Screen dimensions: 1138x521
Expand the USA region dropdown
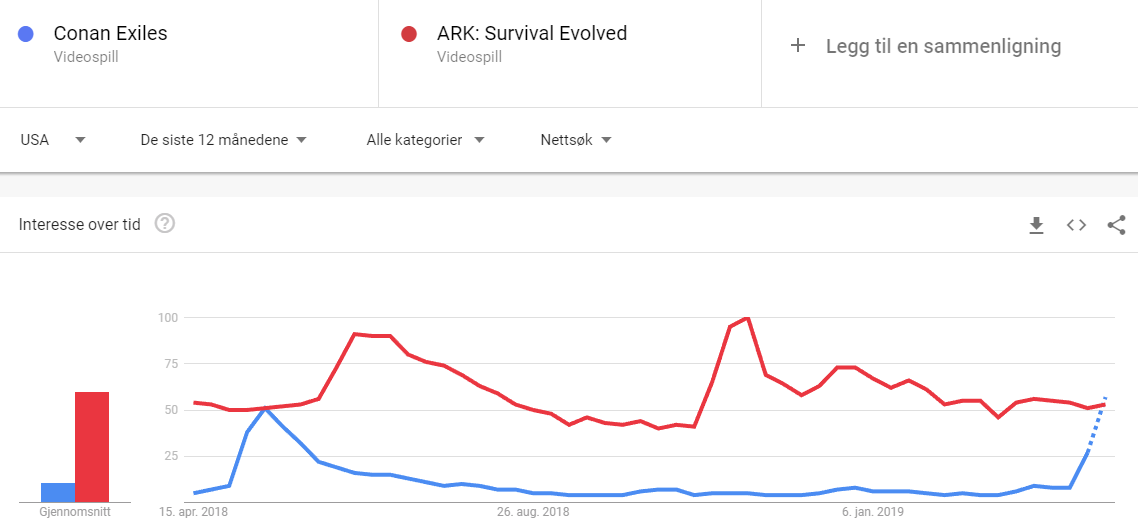tap(53, 140)
